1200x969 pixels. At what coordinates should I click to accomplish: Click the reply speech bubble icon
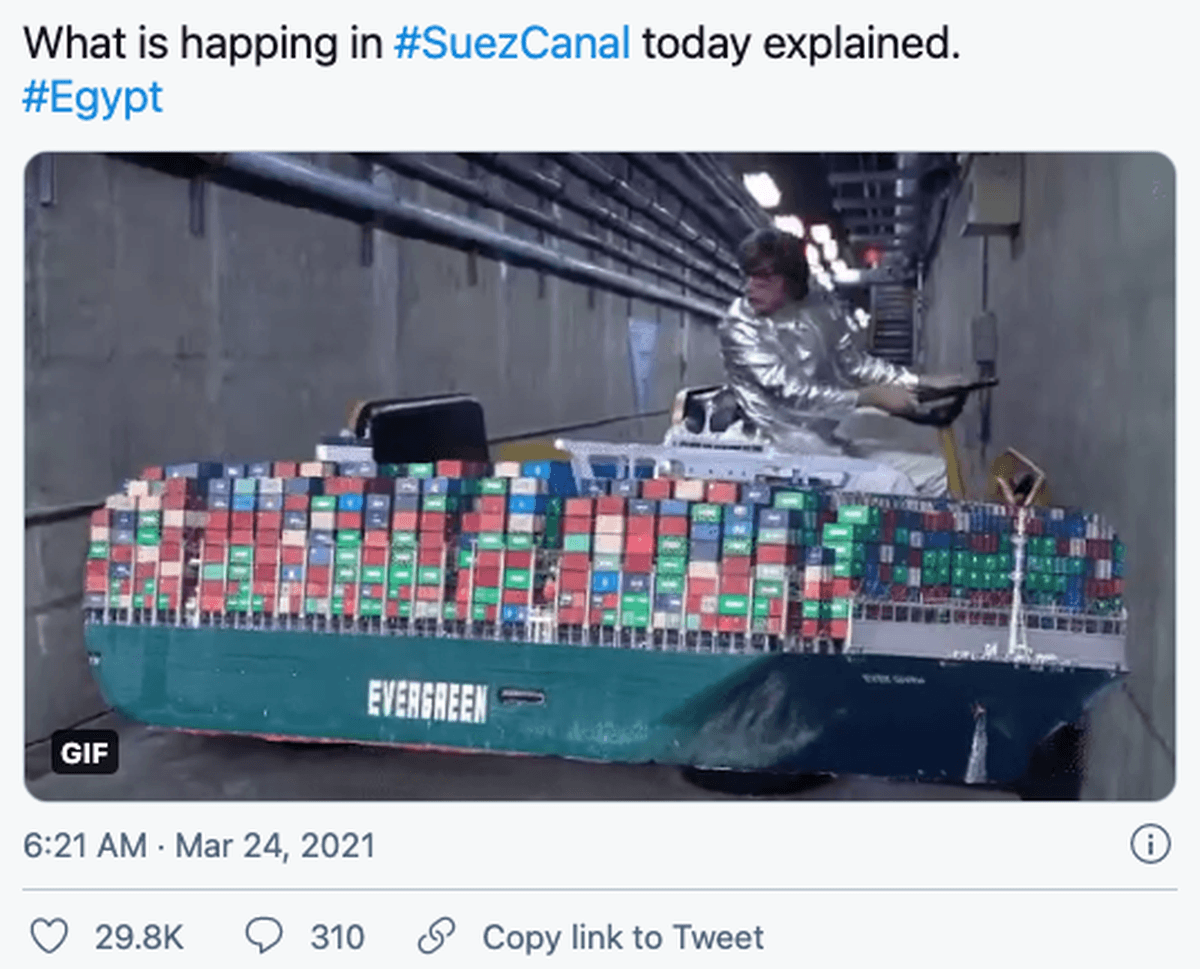coord(264,937)
